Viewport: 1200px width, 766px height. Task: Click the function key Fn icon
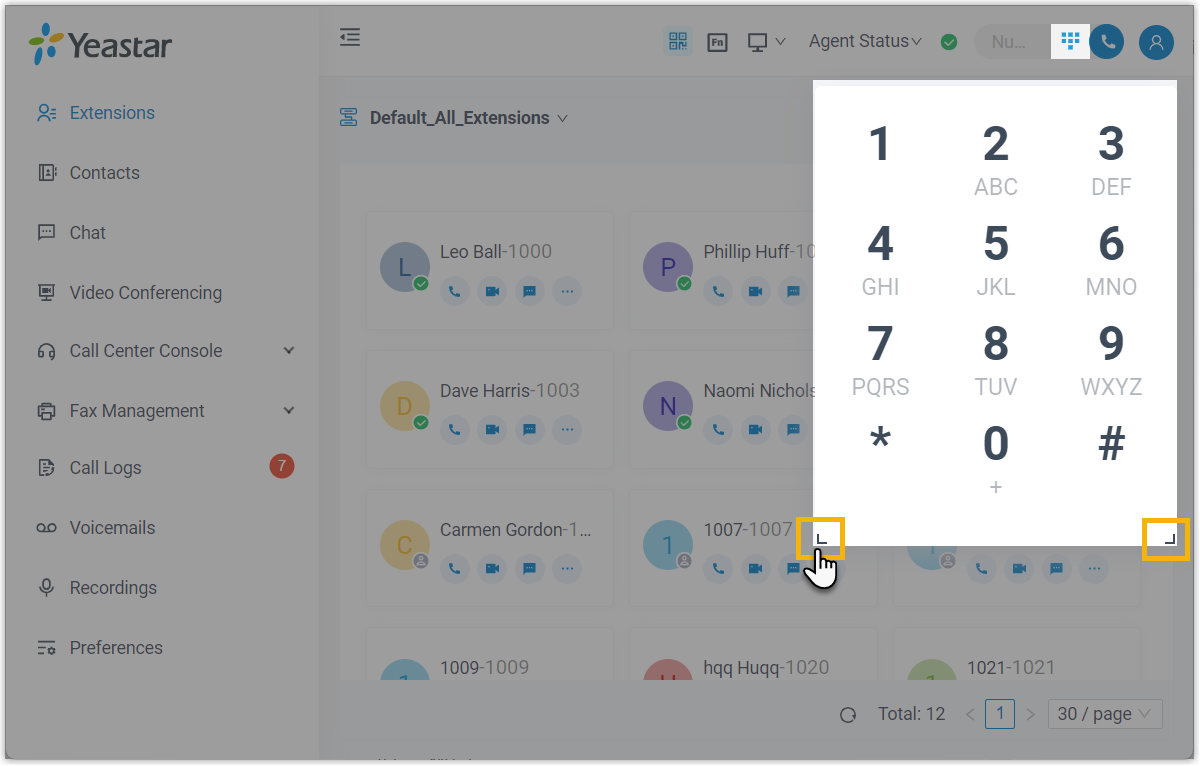point(717,42)
